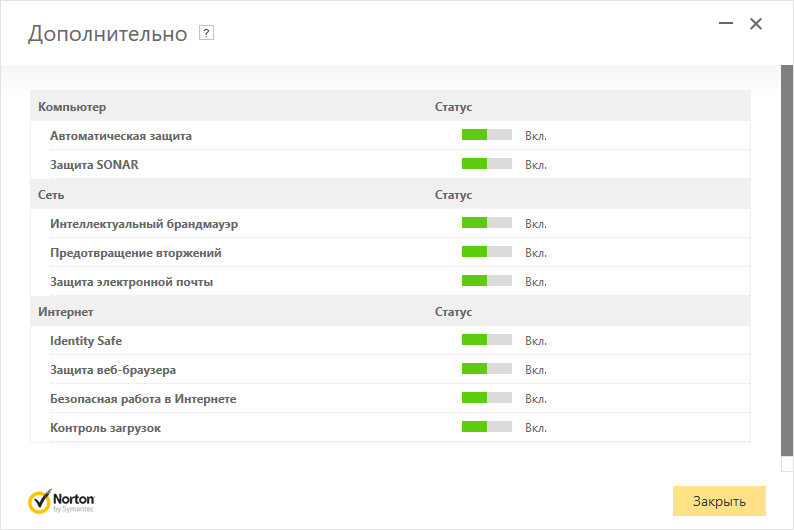
Task: Click the Norton by Symantec logo
Action: point(62,500)
